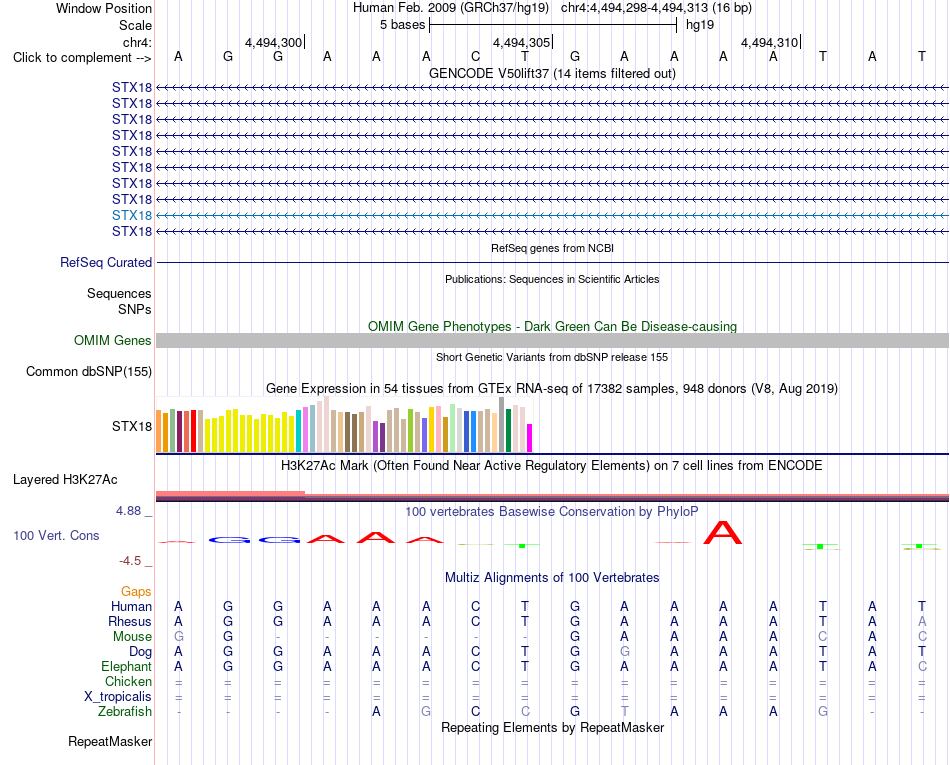
Task: Select the light blue STX18 transcript label
Action: [131, 216]
